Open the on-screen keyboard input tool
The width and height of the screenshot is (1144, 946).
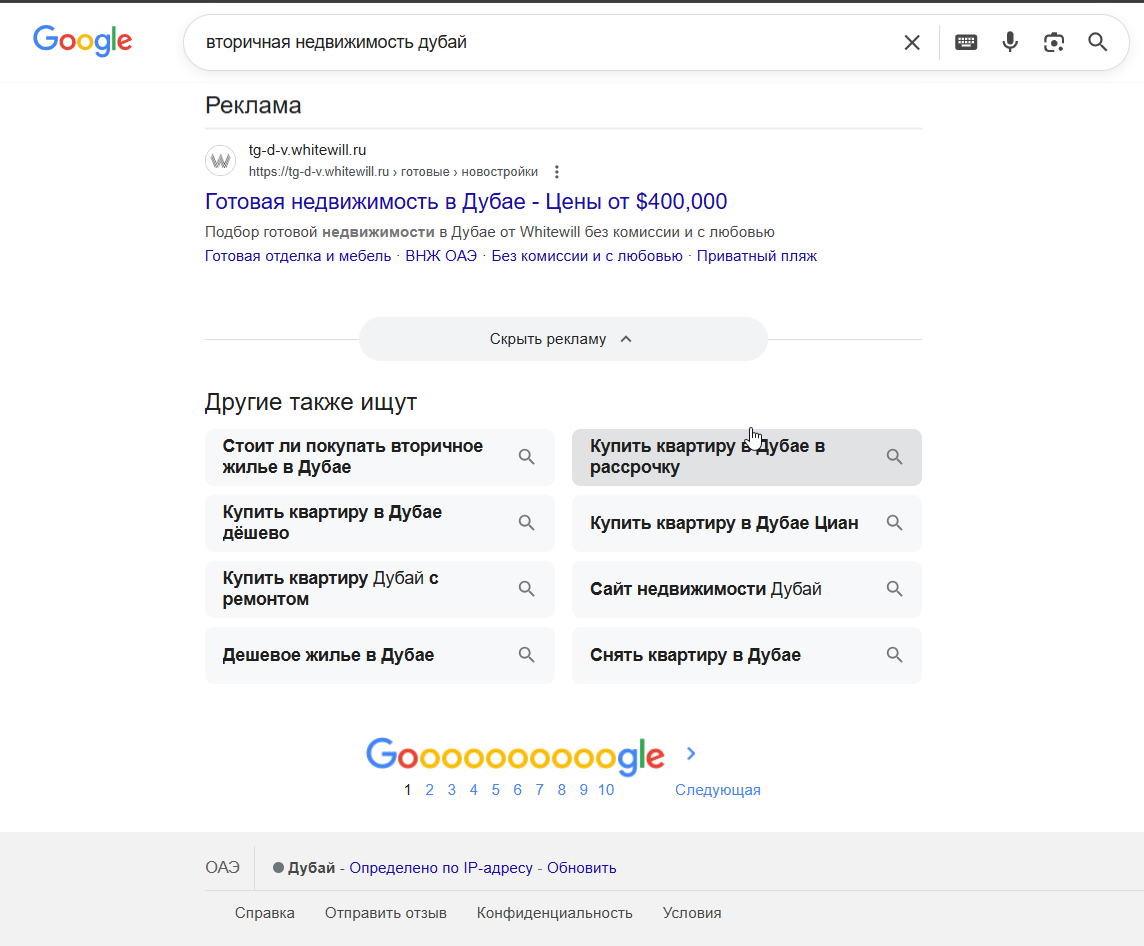pyautogui.click(x=966, y=42)
